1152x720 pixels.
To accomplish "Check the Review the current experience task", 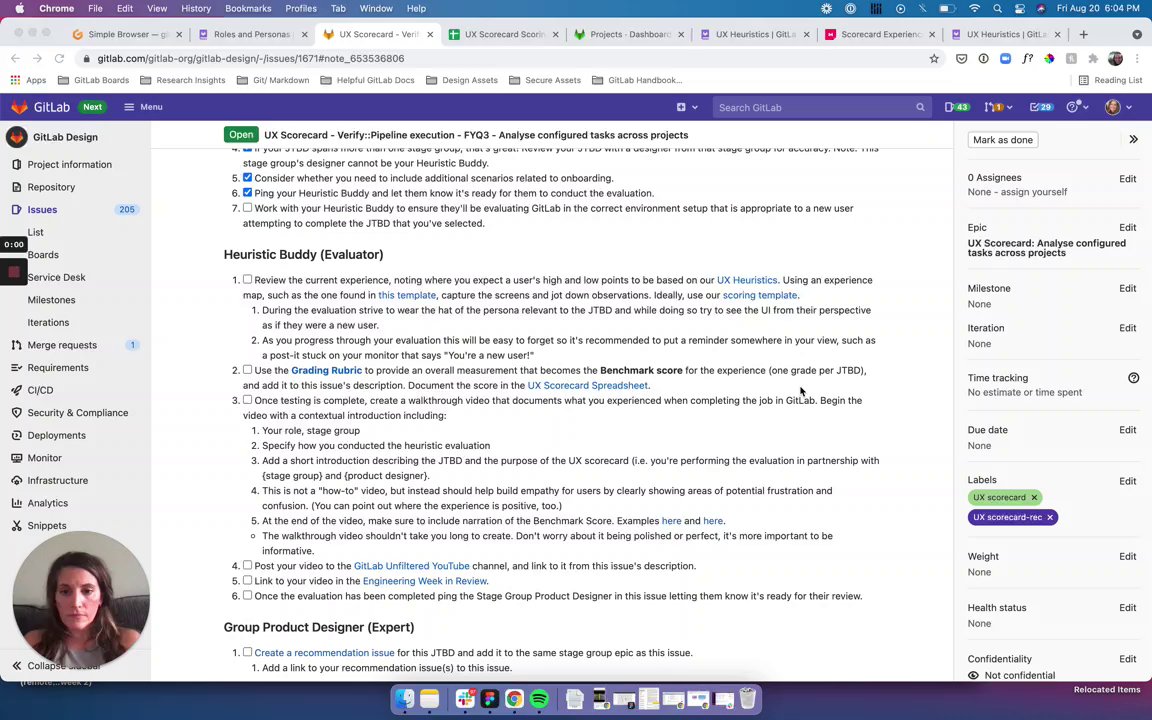I will pyautogui.click(x=248, y=279).
